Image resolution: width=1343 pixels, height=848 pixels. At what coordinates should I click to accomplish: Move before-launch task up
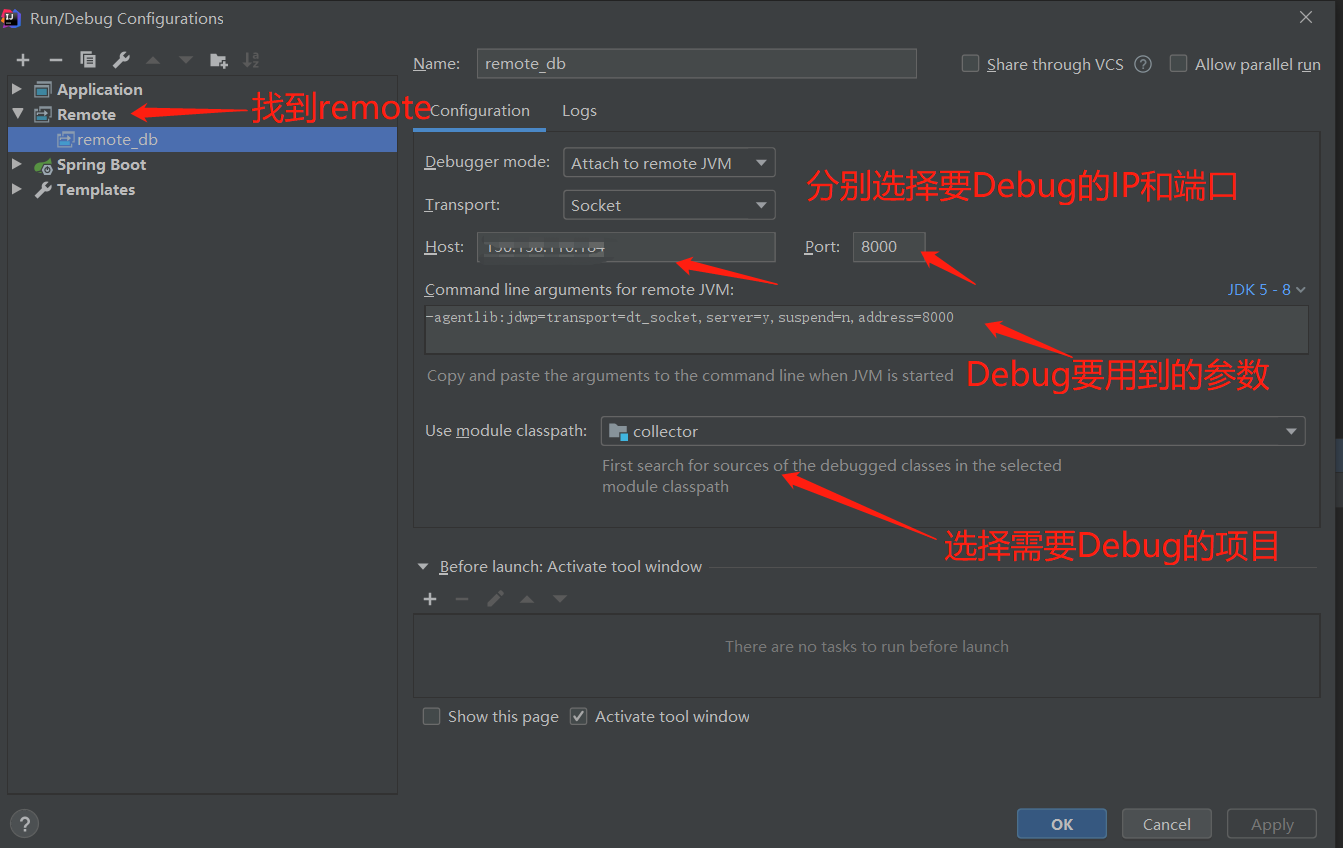pos(527,599)
